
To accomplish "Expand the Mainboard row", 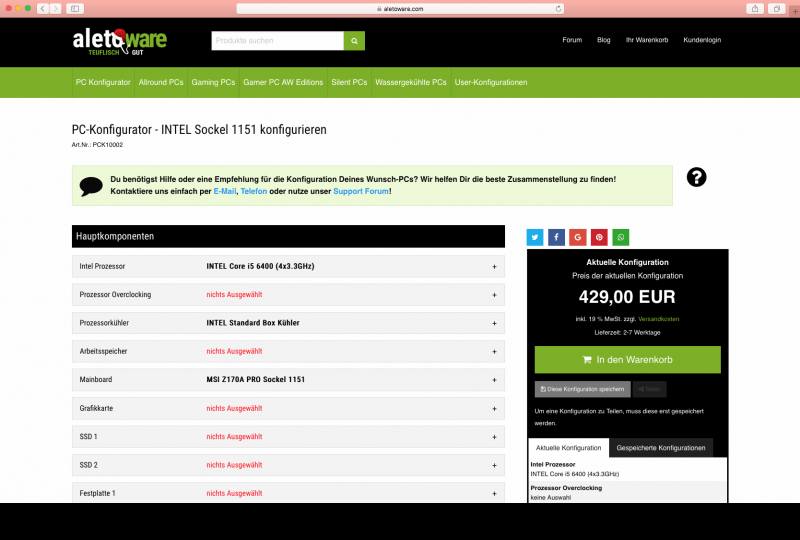I will (x=288, y=380).
